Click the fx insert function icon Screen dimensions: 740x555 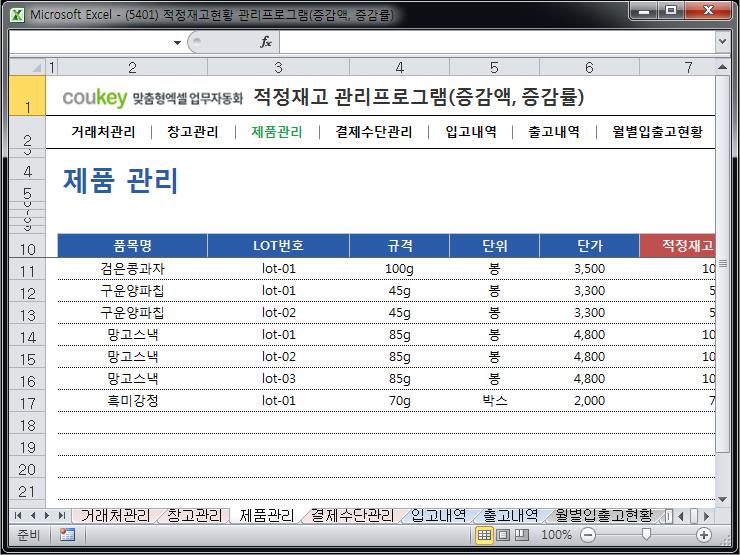tap(266, 42)
